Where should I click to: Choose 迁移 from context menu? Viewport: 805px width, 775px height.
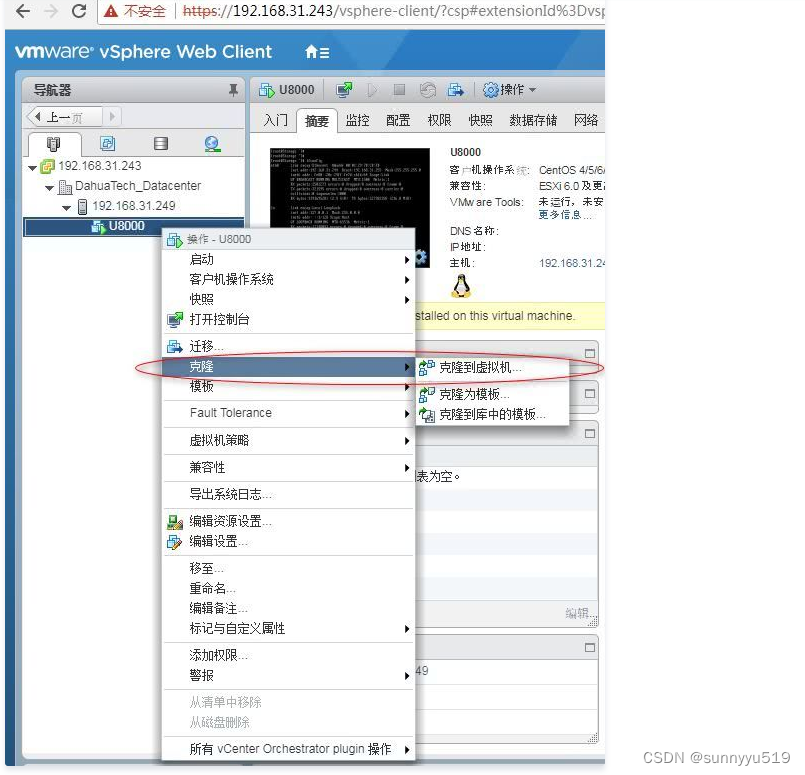[x=288, y=347]
